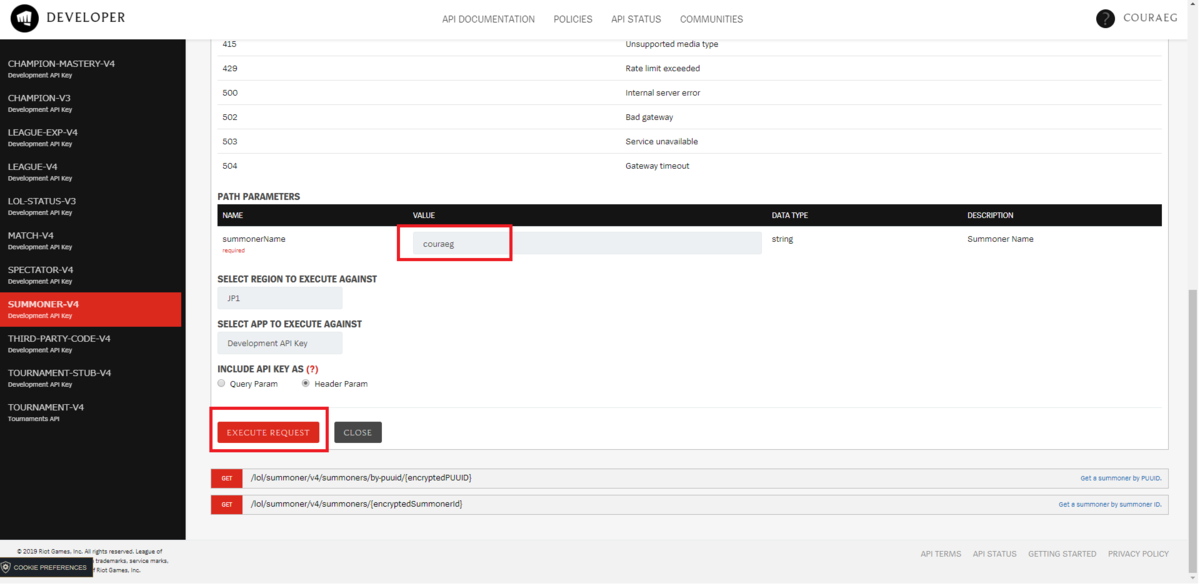Click the Rate limit exceeded description
The width and height of the screenshot is (1200, 586).
click(x=663, y=69)
